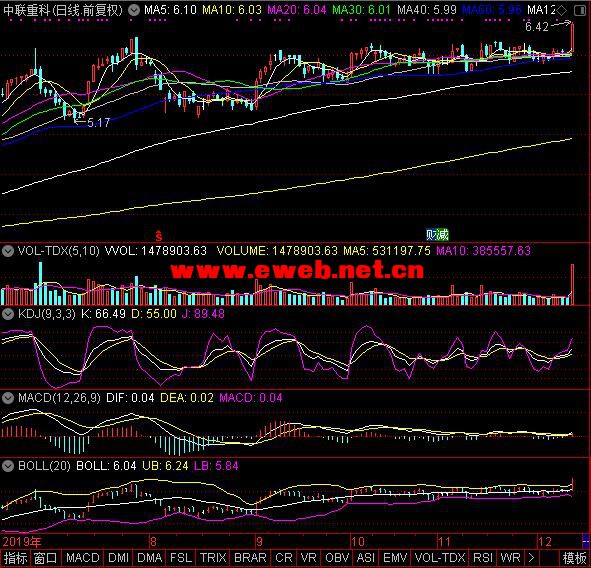Switch to the VR indicator tab
This screenshot has height=568, width=591.
pos(308,558)
